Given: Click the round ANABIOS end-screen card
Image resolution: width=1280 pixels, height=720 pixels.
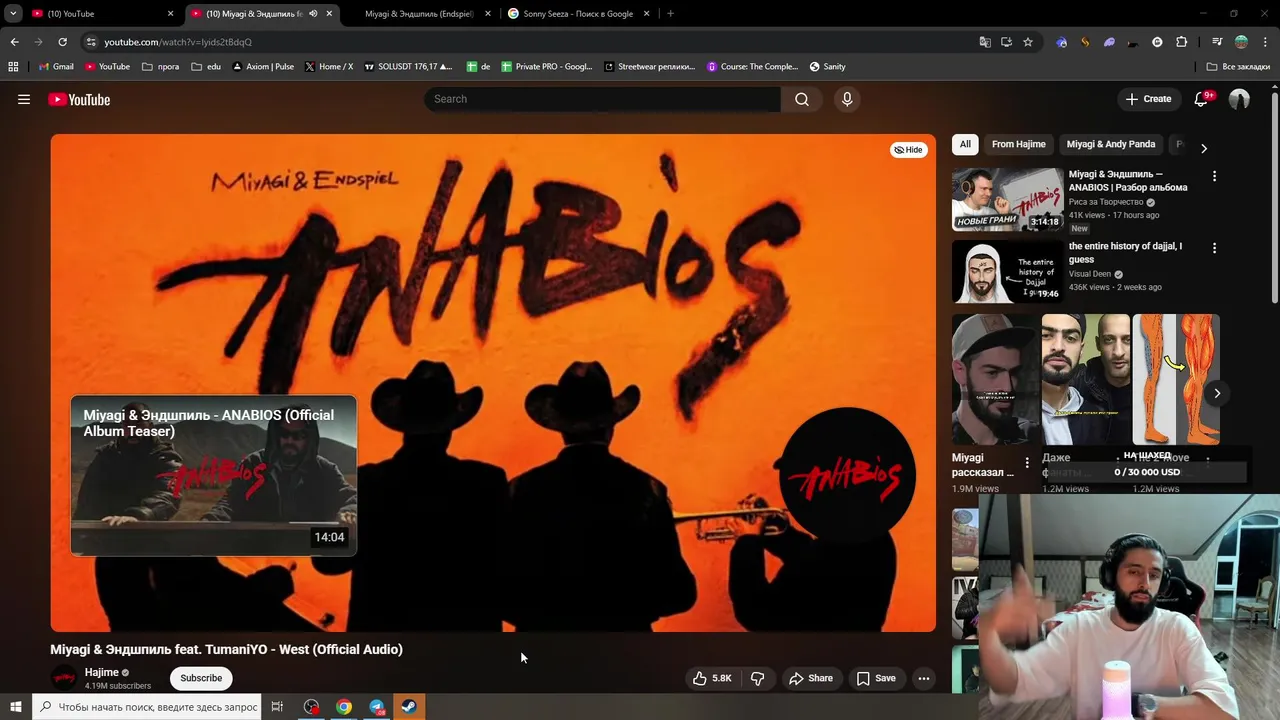Looking at the screenshot, I should click(x=847, y=475).
